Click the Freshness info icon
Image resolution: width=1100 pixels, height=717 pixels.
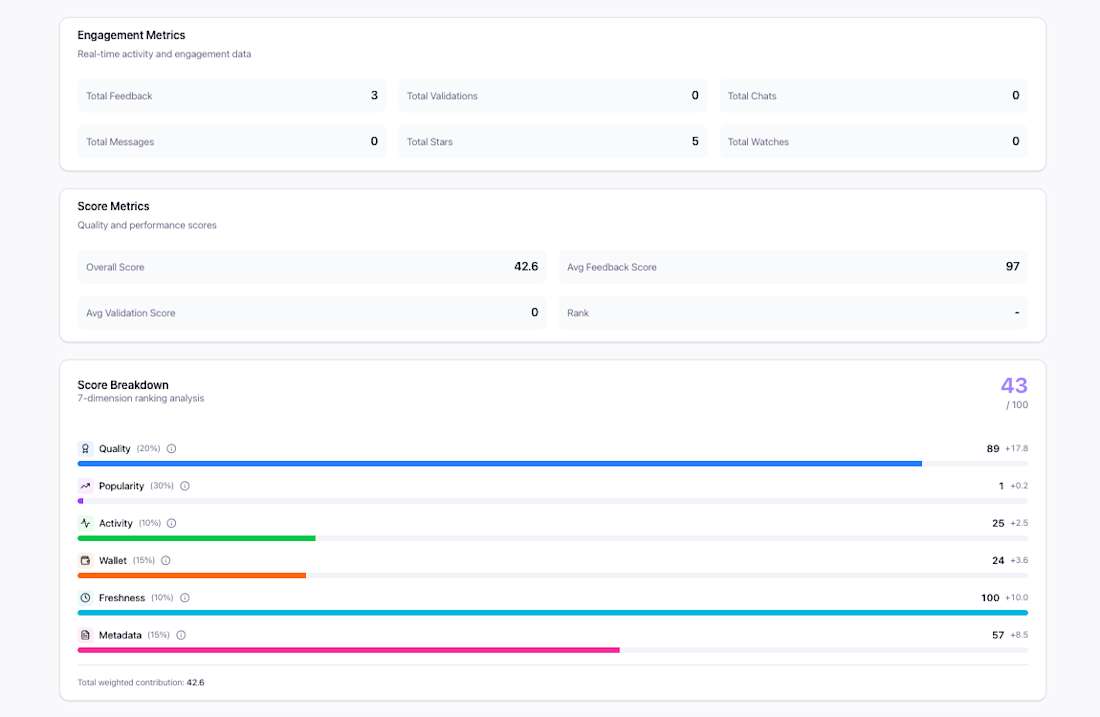(x=184, y=597)
